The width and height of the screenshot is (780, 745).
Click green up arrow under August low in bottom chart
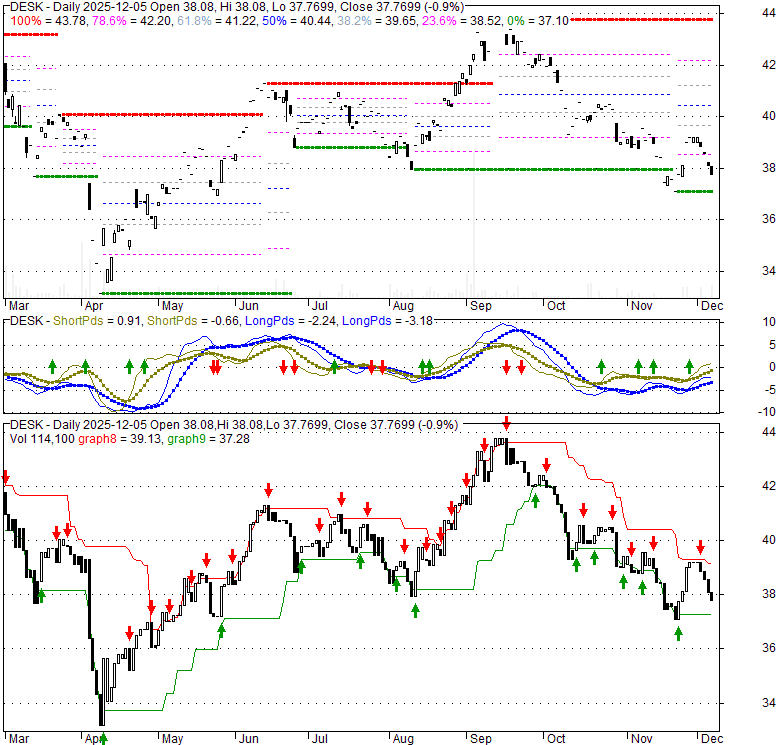(415, 609)
